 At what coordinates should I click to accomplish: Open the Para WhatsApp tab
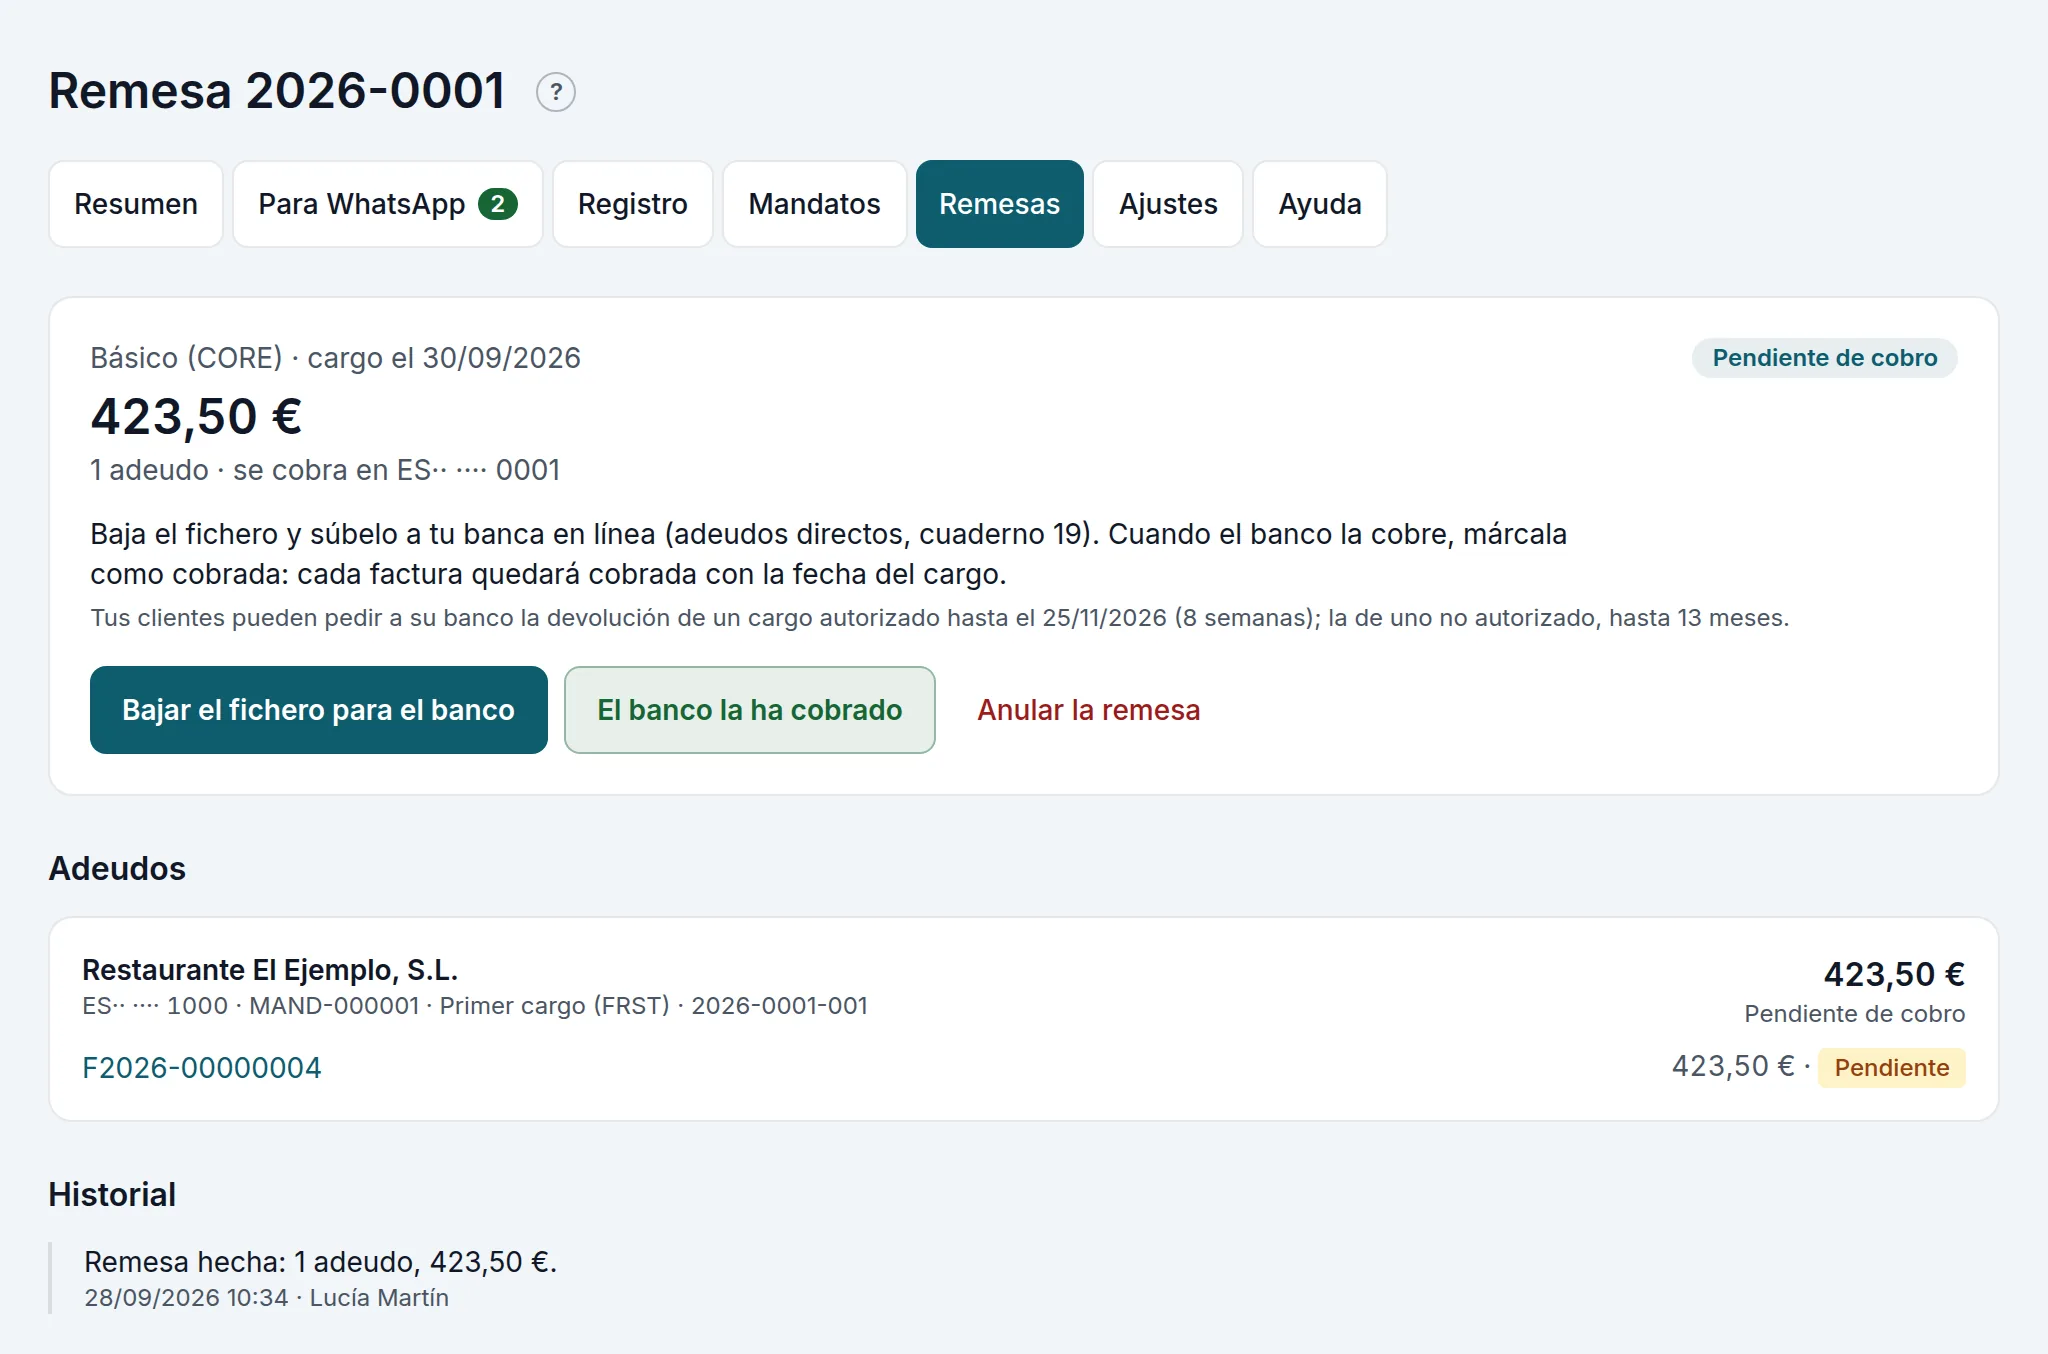click(x=388, y=204)
